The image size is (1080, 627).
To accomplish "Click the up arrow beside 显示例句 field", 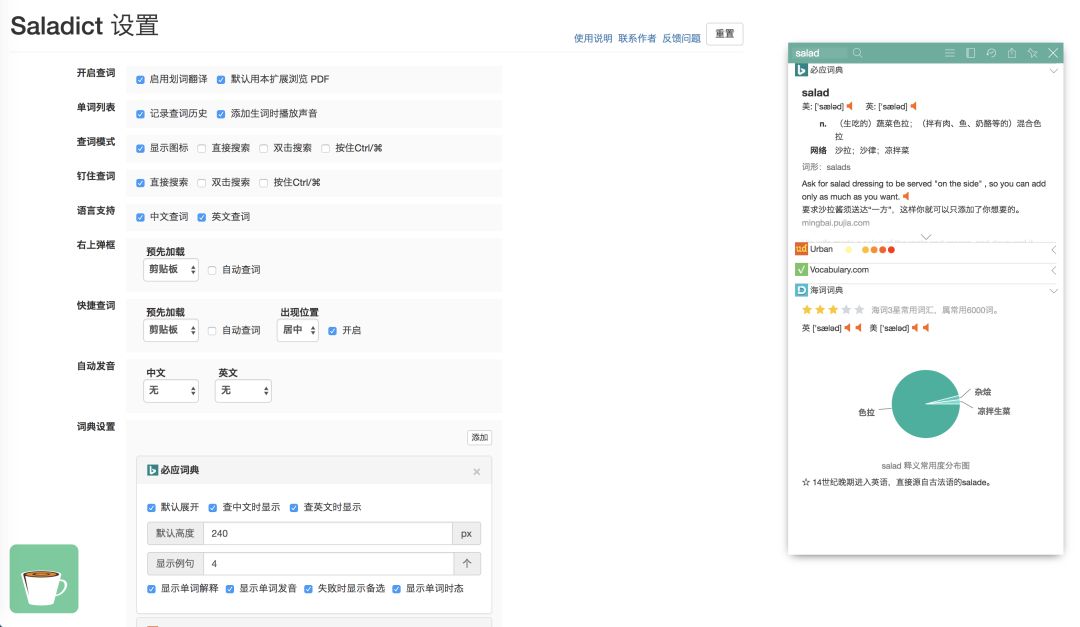I will (x=467, y=564).
